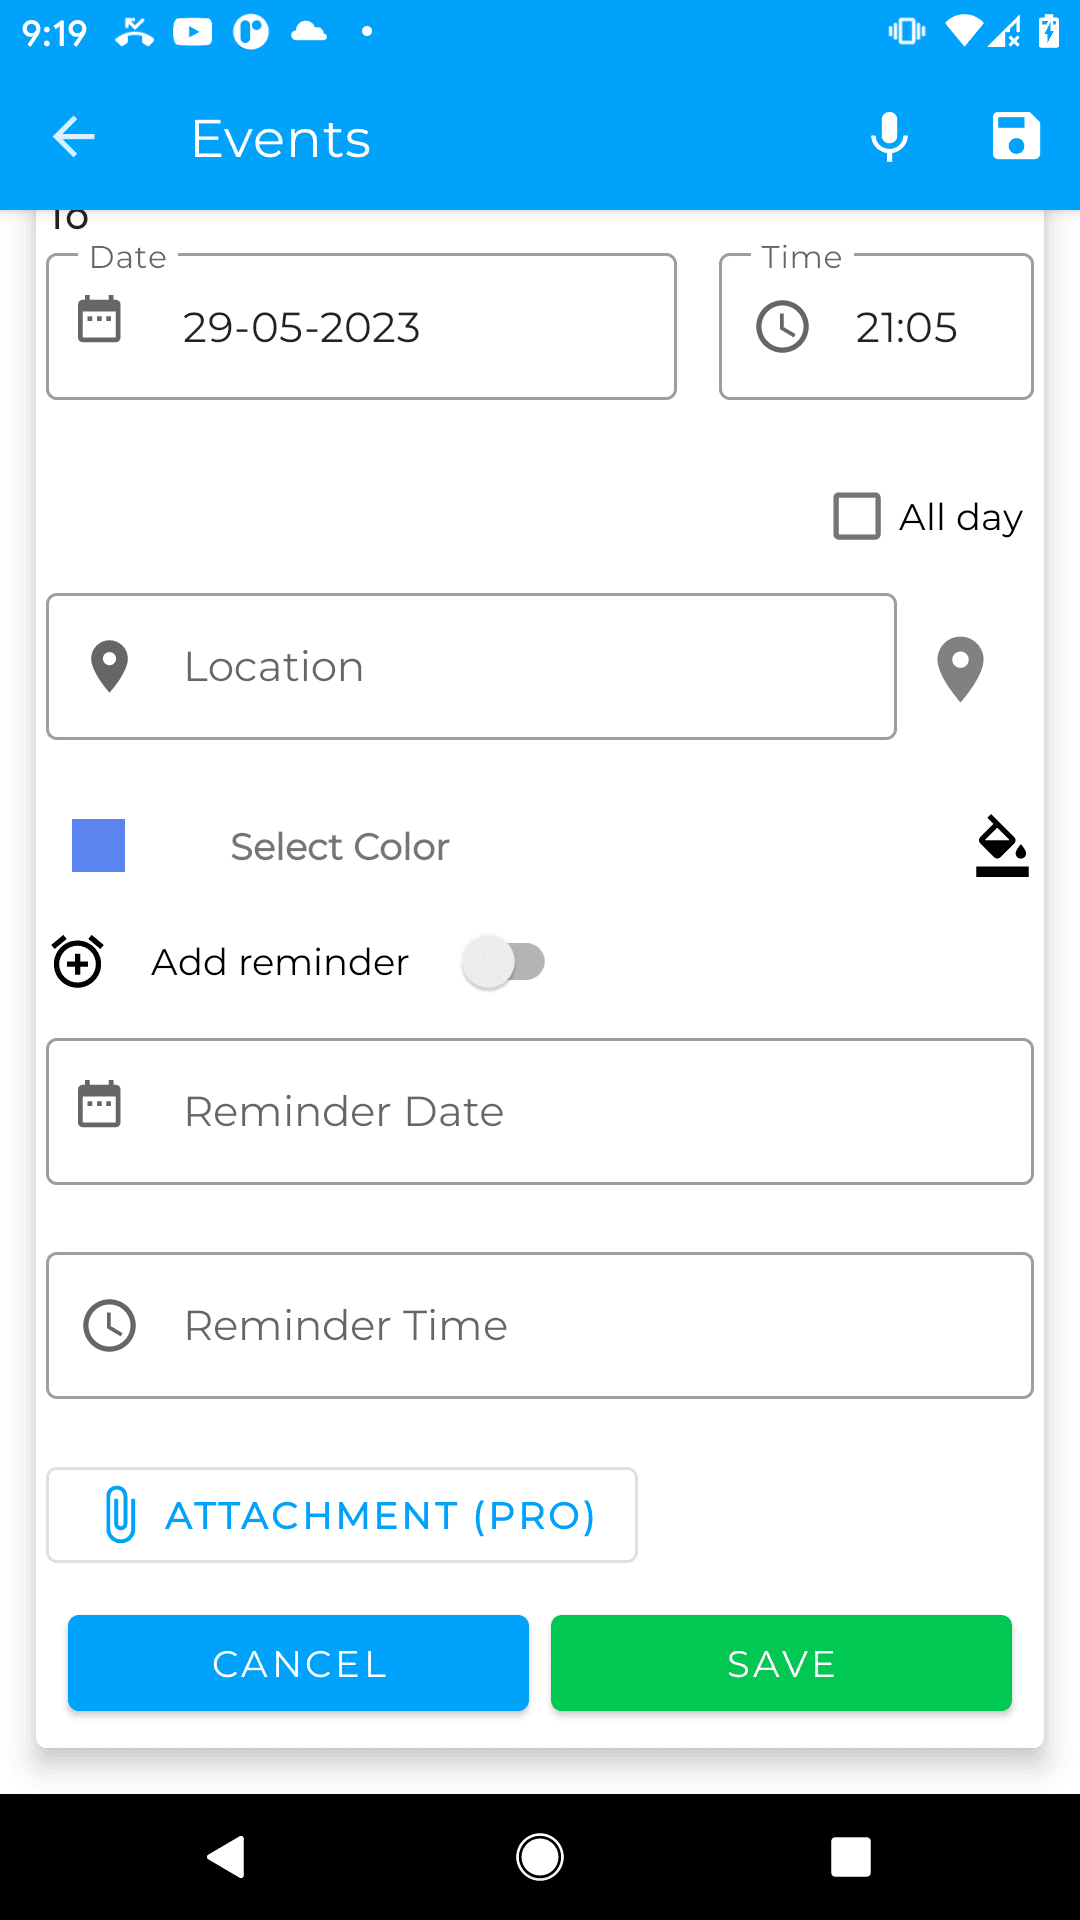1080x1920 pixels.
Task: Select the blue color swatch
Action: [98, 845]
